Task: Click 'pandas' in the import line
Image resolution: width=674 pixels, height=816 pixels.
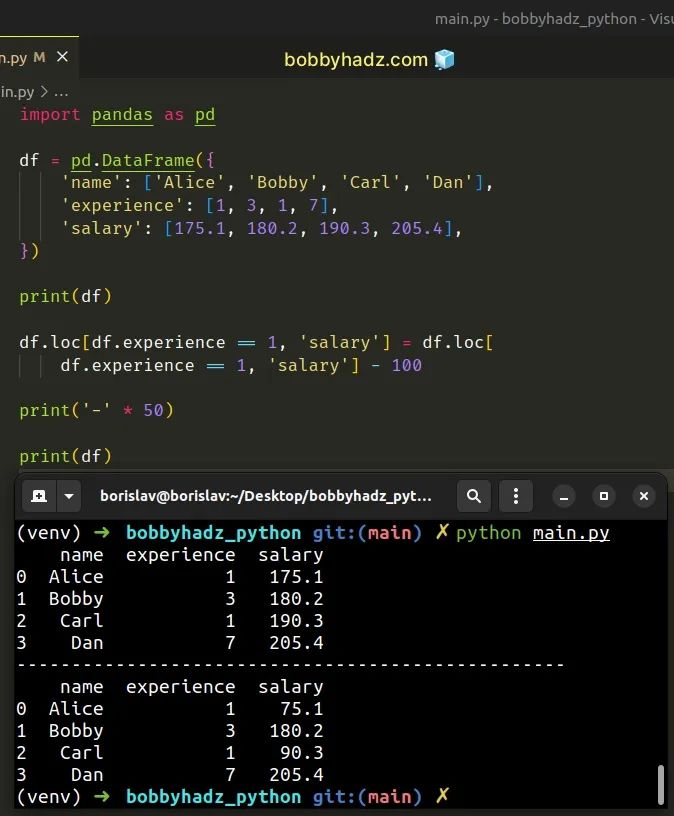Action: (x=122, y=114)
